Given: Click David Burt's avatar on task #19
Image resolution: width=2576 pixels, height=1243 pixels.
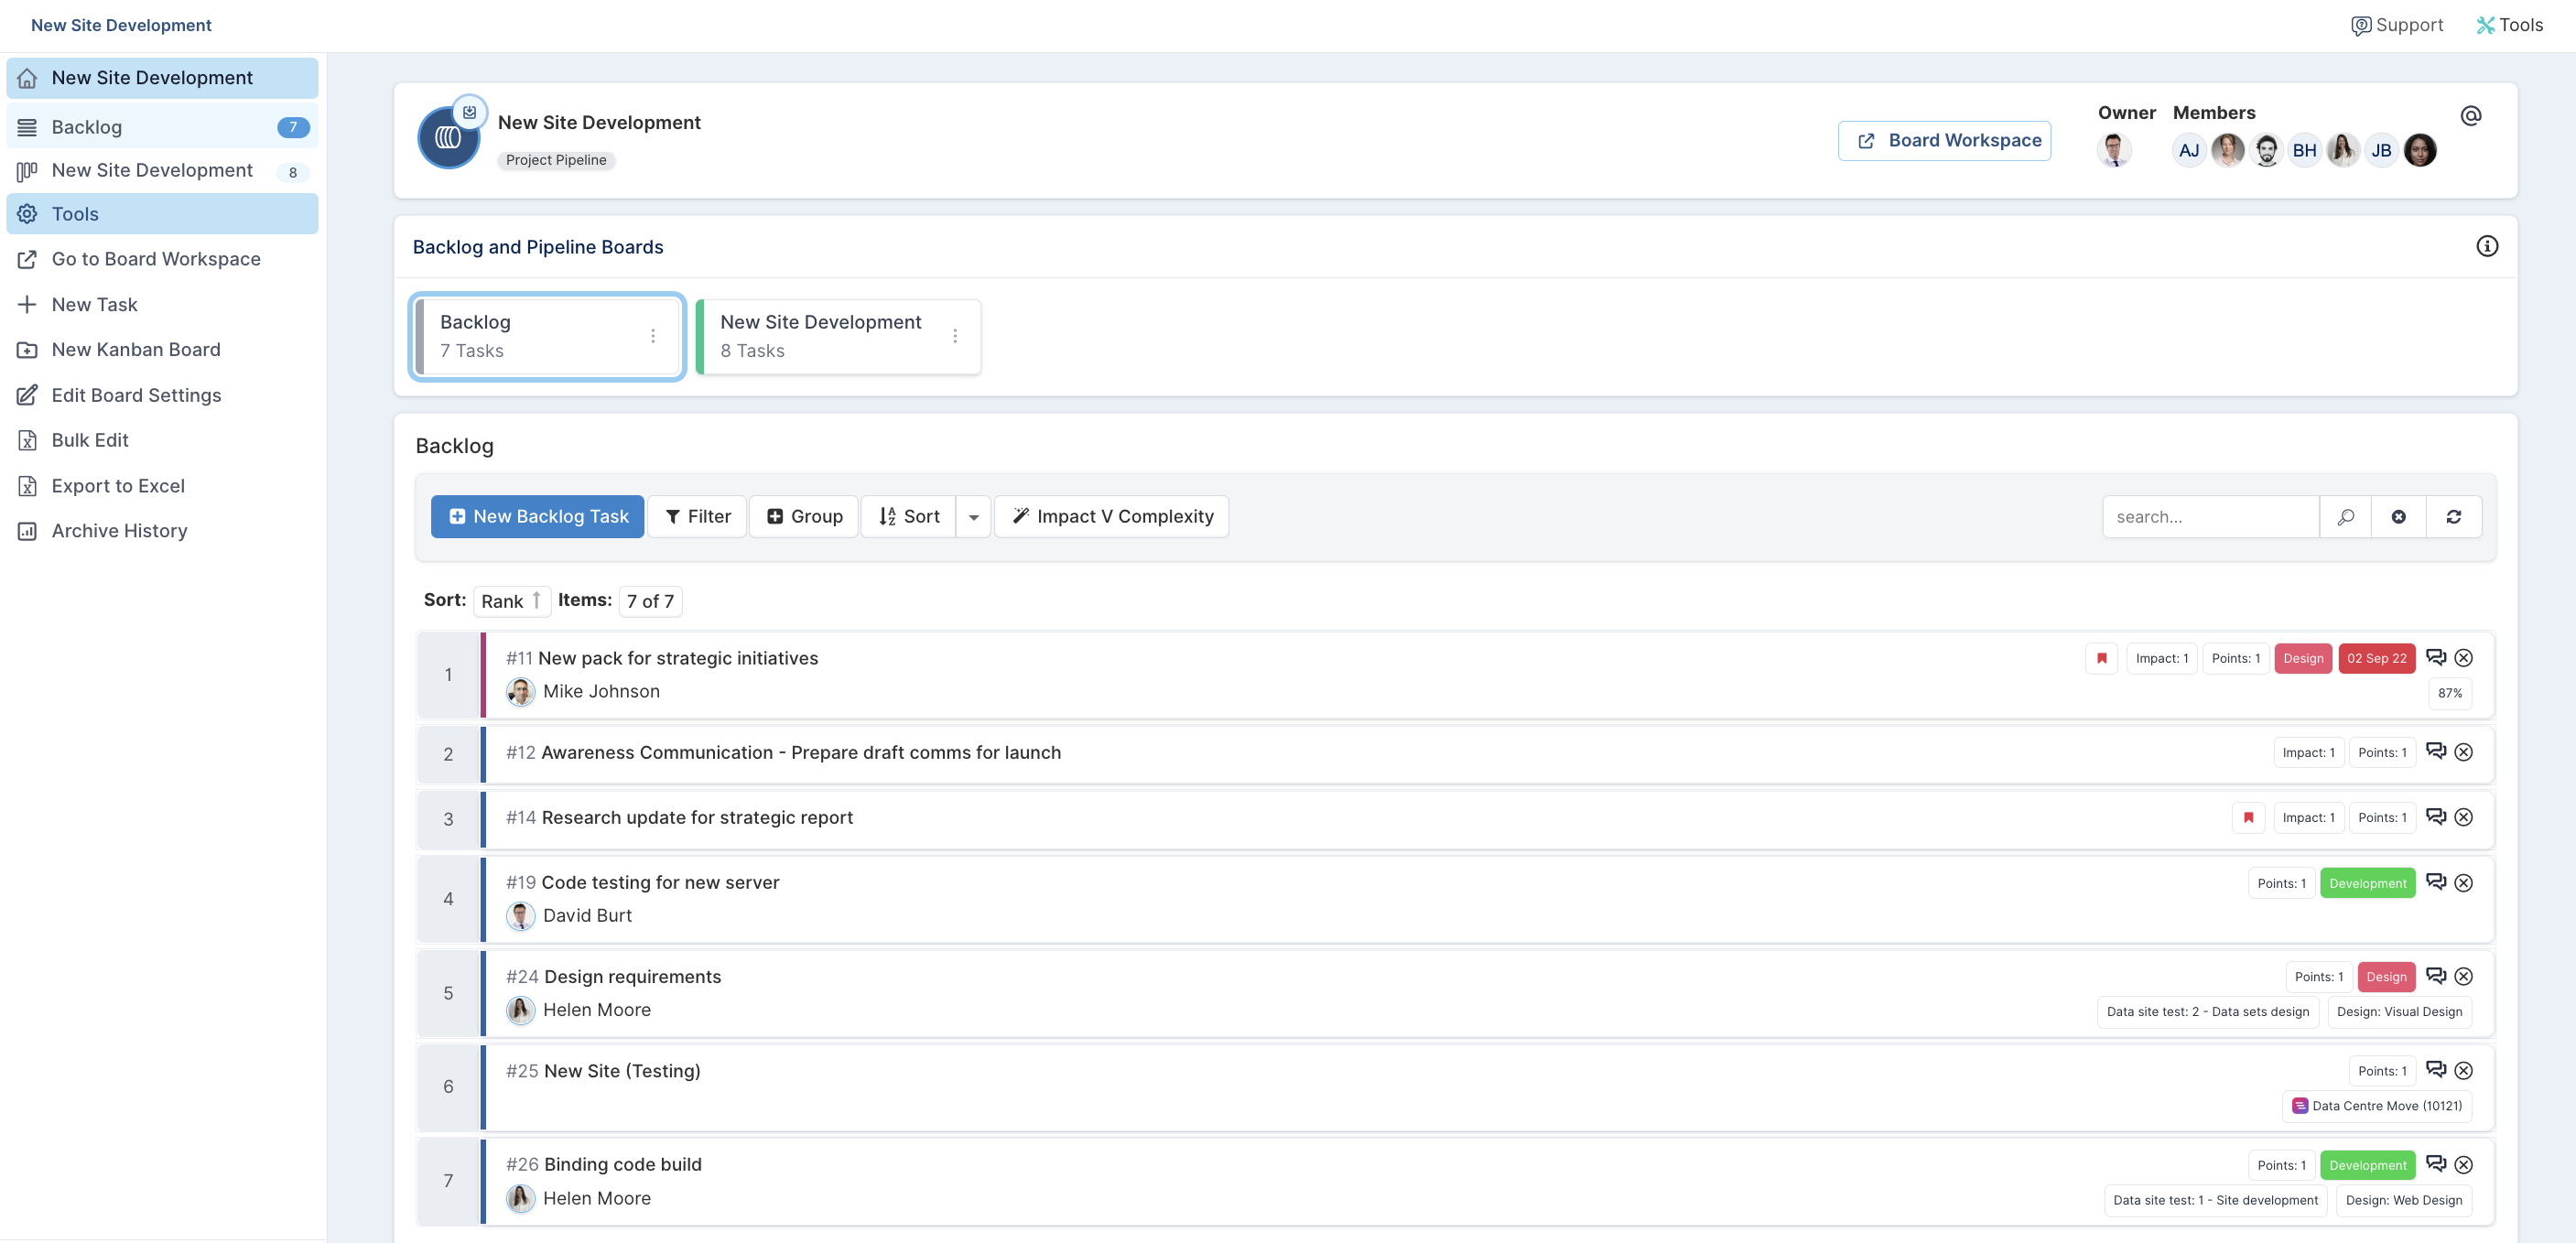Looking at the screenshot, I should click(520, 915).
